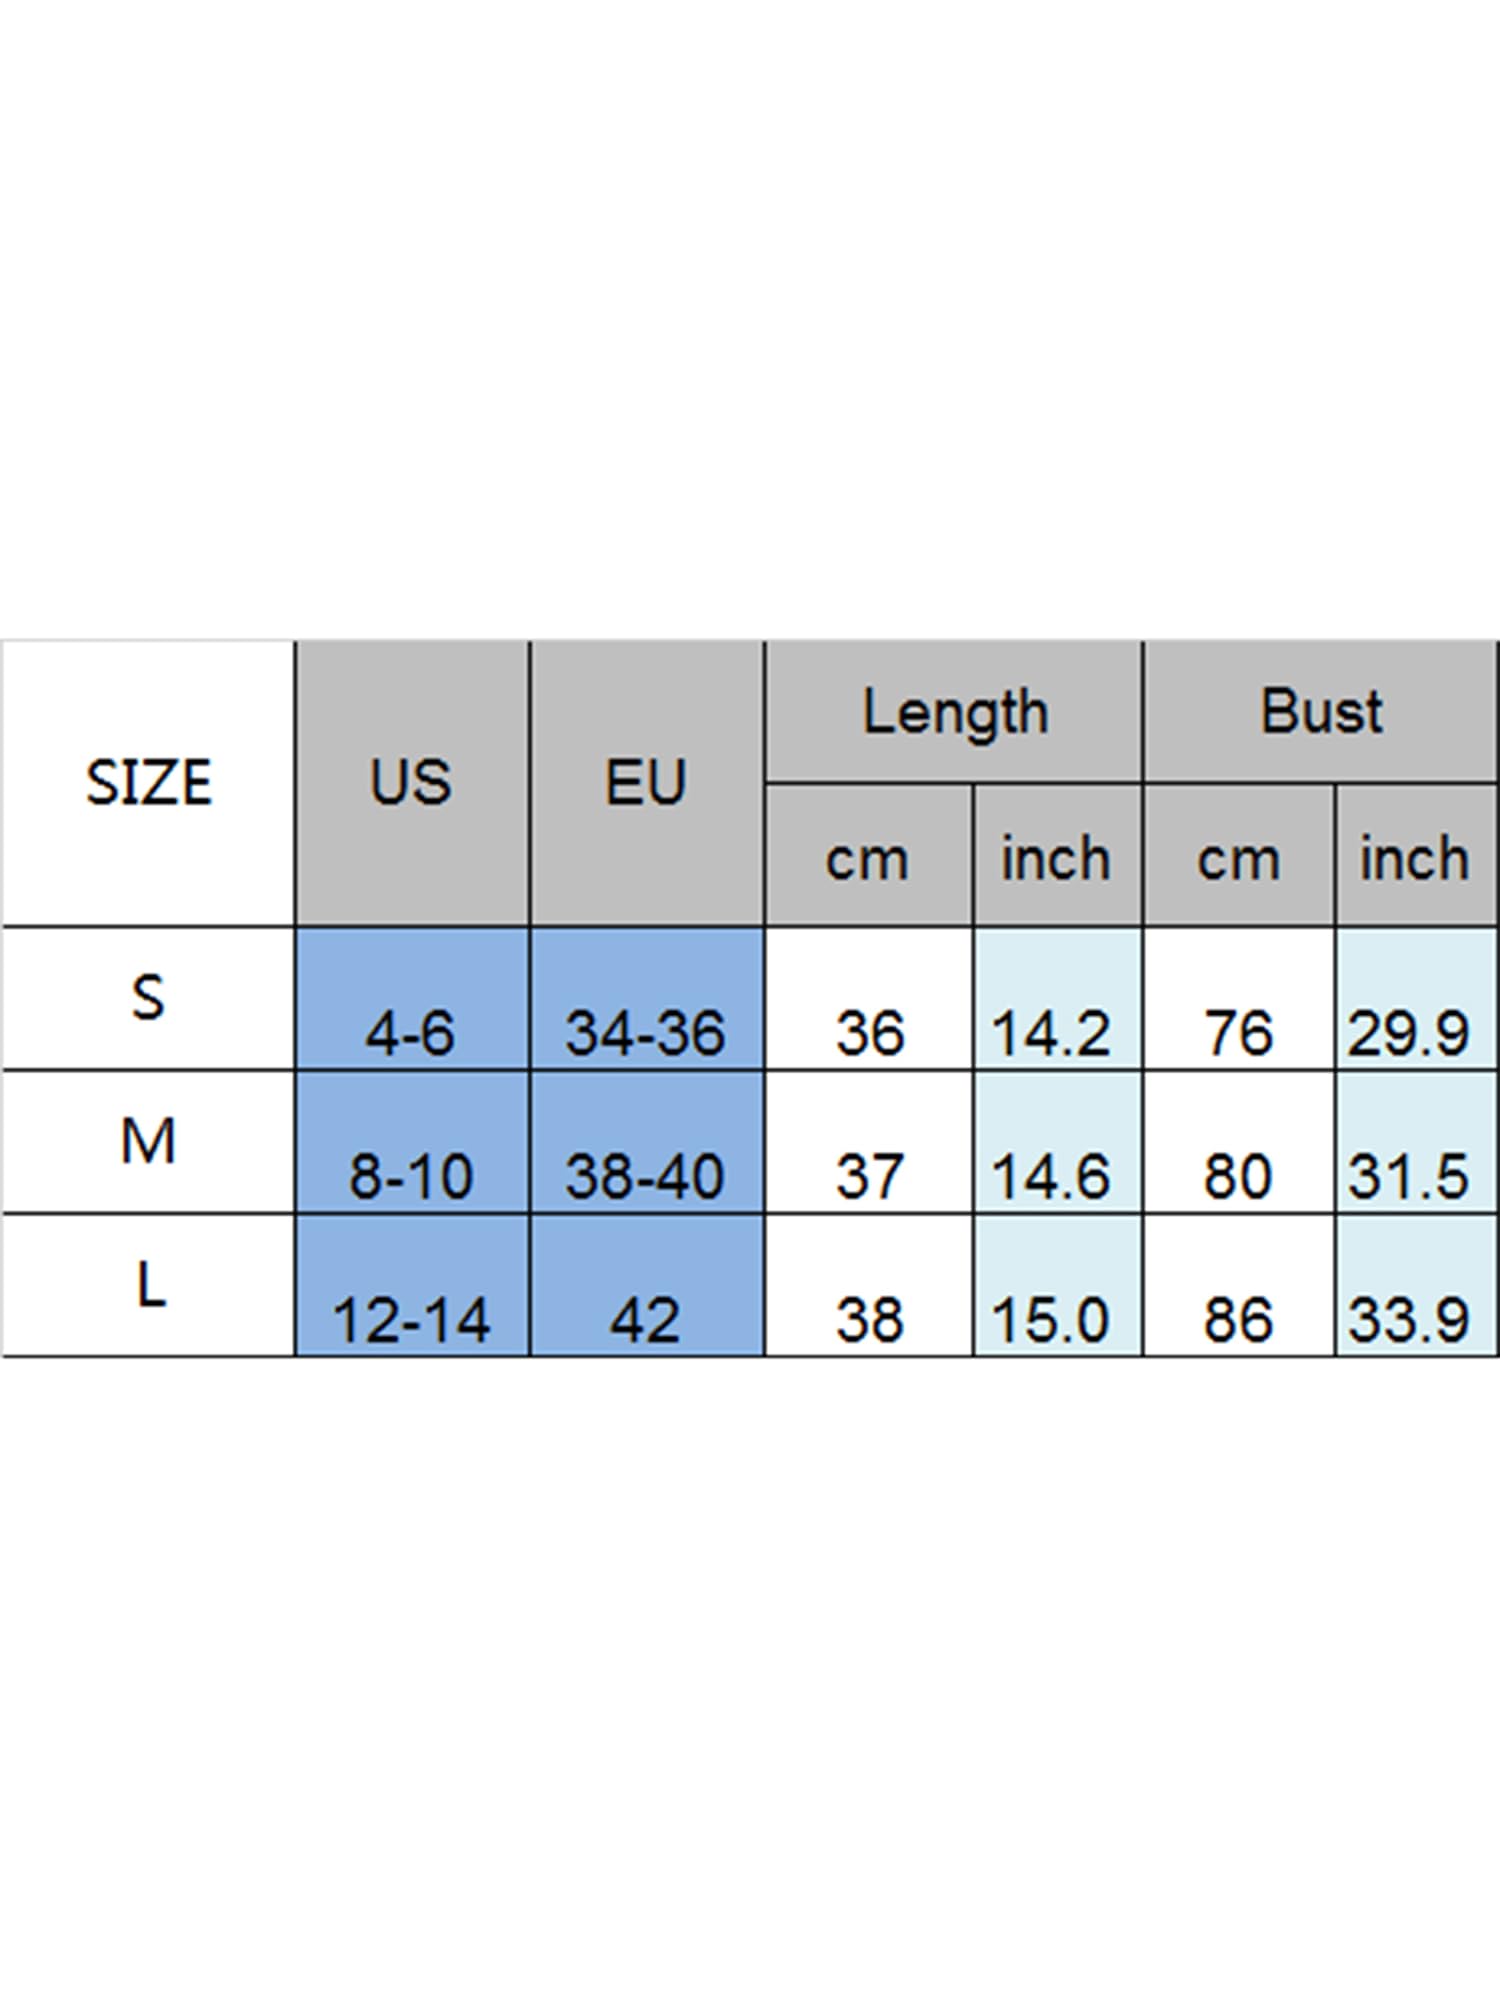Click the US size 8-10 cell
The width and height of the screenshot is (1500, 2000).
[x=412, y=1142]
